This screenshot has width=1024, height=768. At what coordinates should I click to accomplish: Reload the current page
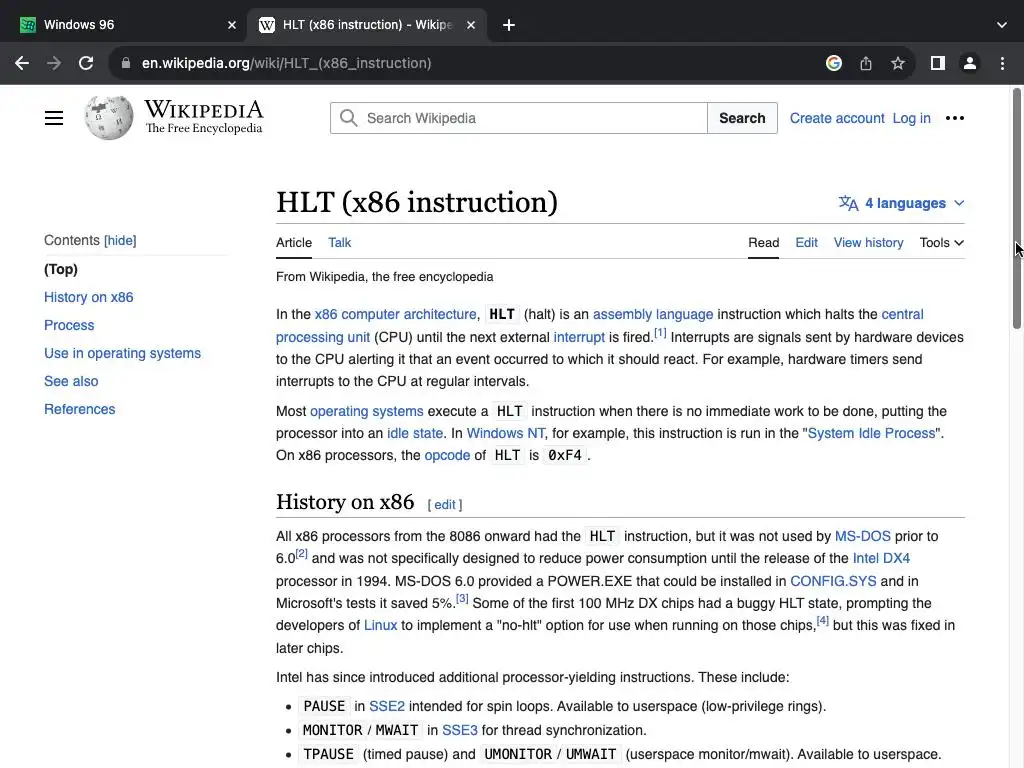(86, 63)
